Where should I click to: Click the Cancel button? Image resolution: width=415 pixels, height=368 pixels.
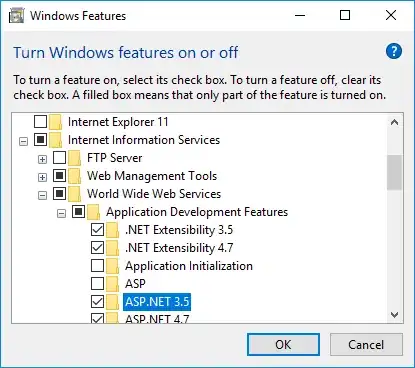pyautogui.click(x=366, y=345)
